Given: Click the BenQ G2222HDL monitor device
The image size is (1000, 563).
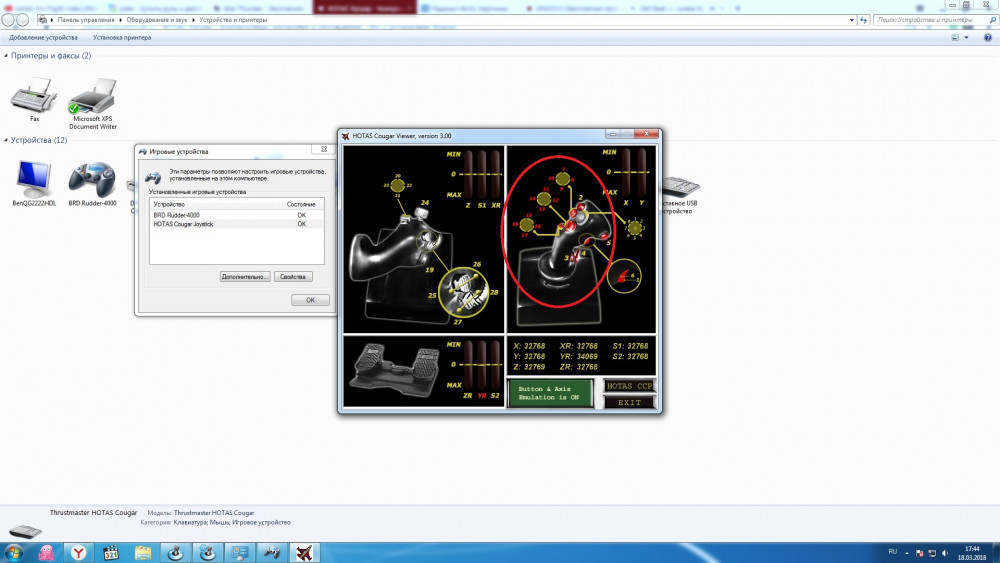Looking at the screenshot, I should pyautogui.click(x=33, y=180).
